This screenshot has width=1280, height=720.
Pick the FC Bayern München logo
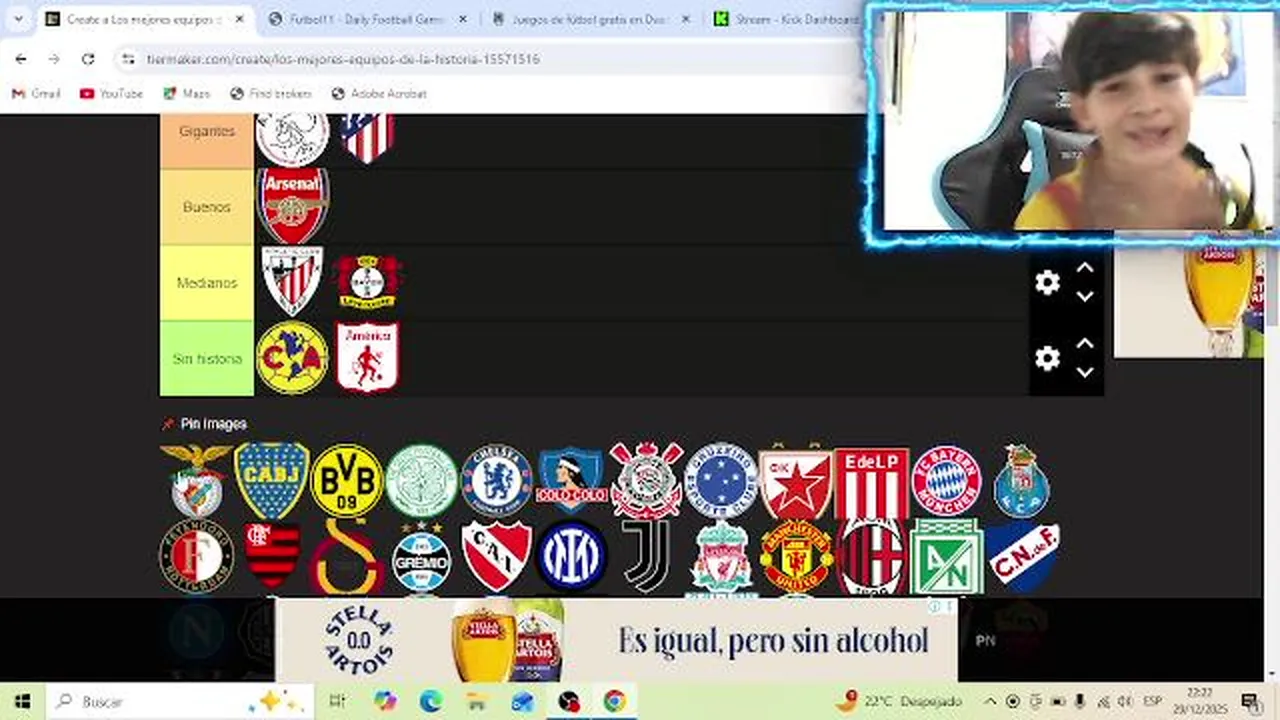pos(946,480)
